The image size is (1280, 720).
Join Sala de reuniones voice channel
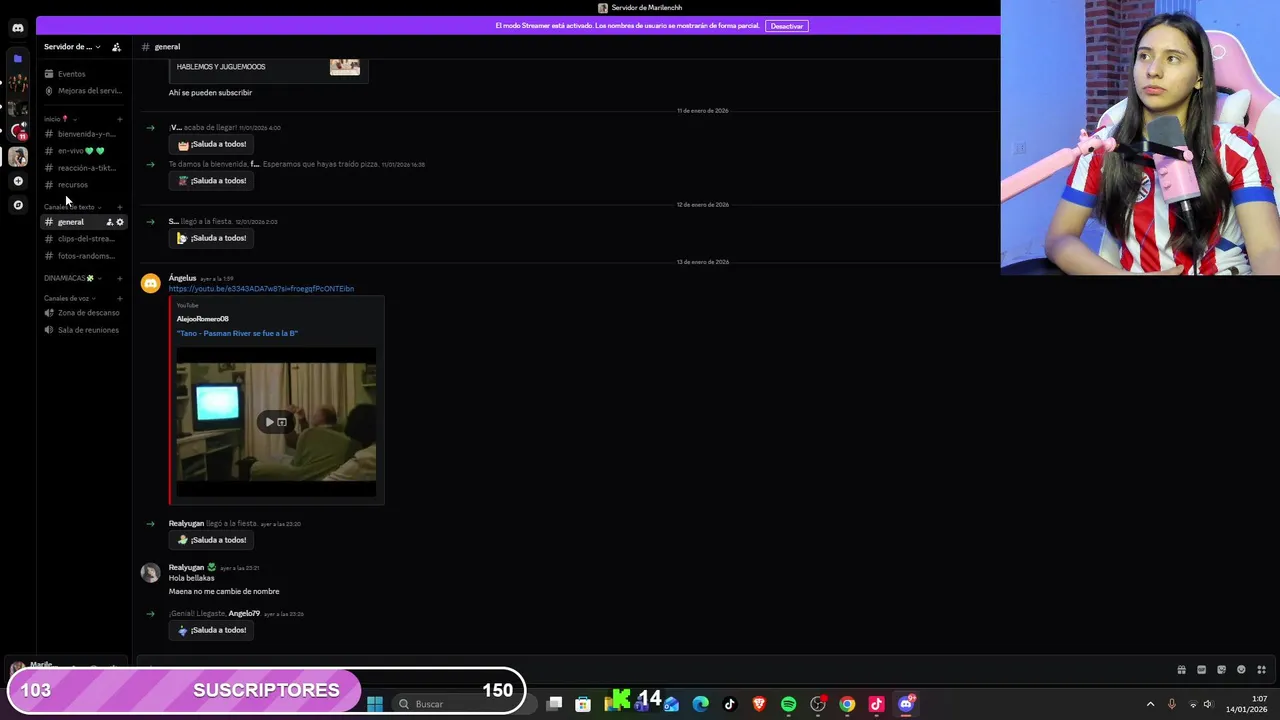pyautogui.click(x=84, y=330)
